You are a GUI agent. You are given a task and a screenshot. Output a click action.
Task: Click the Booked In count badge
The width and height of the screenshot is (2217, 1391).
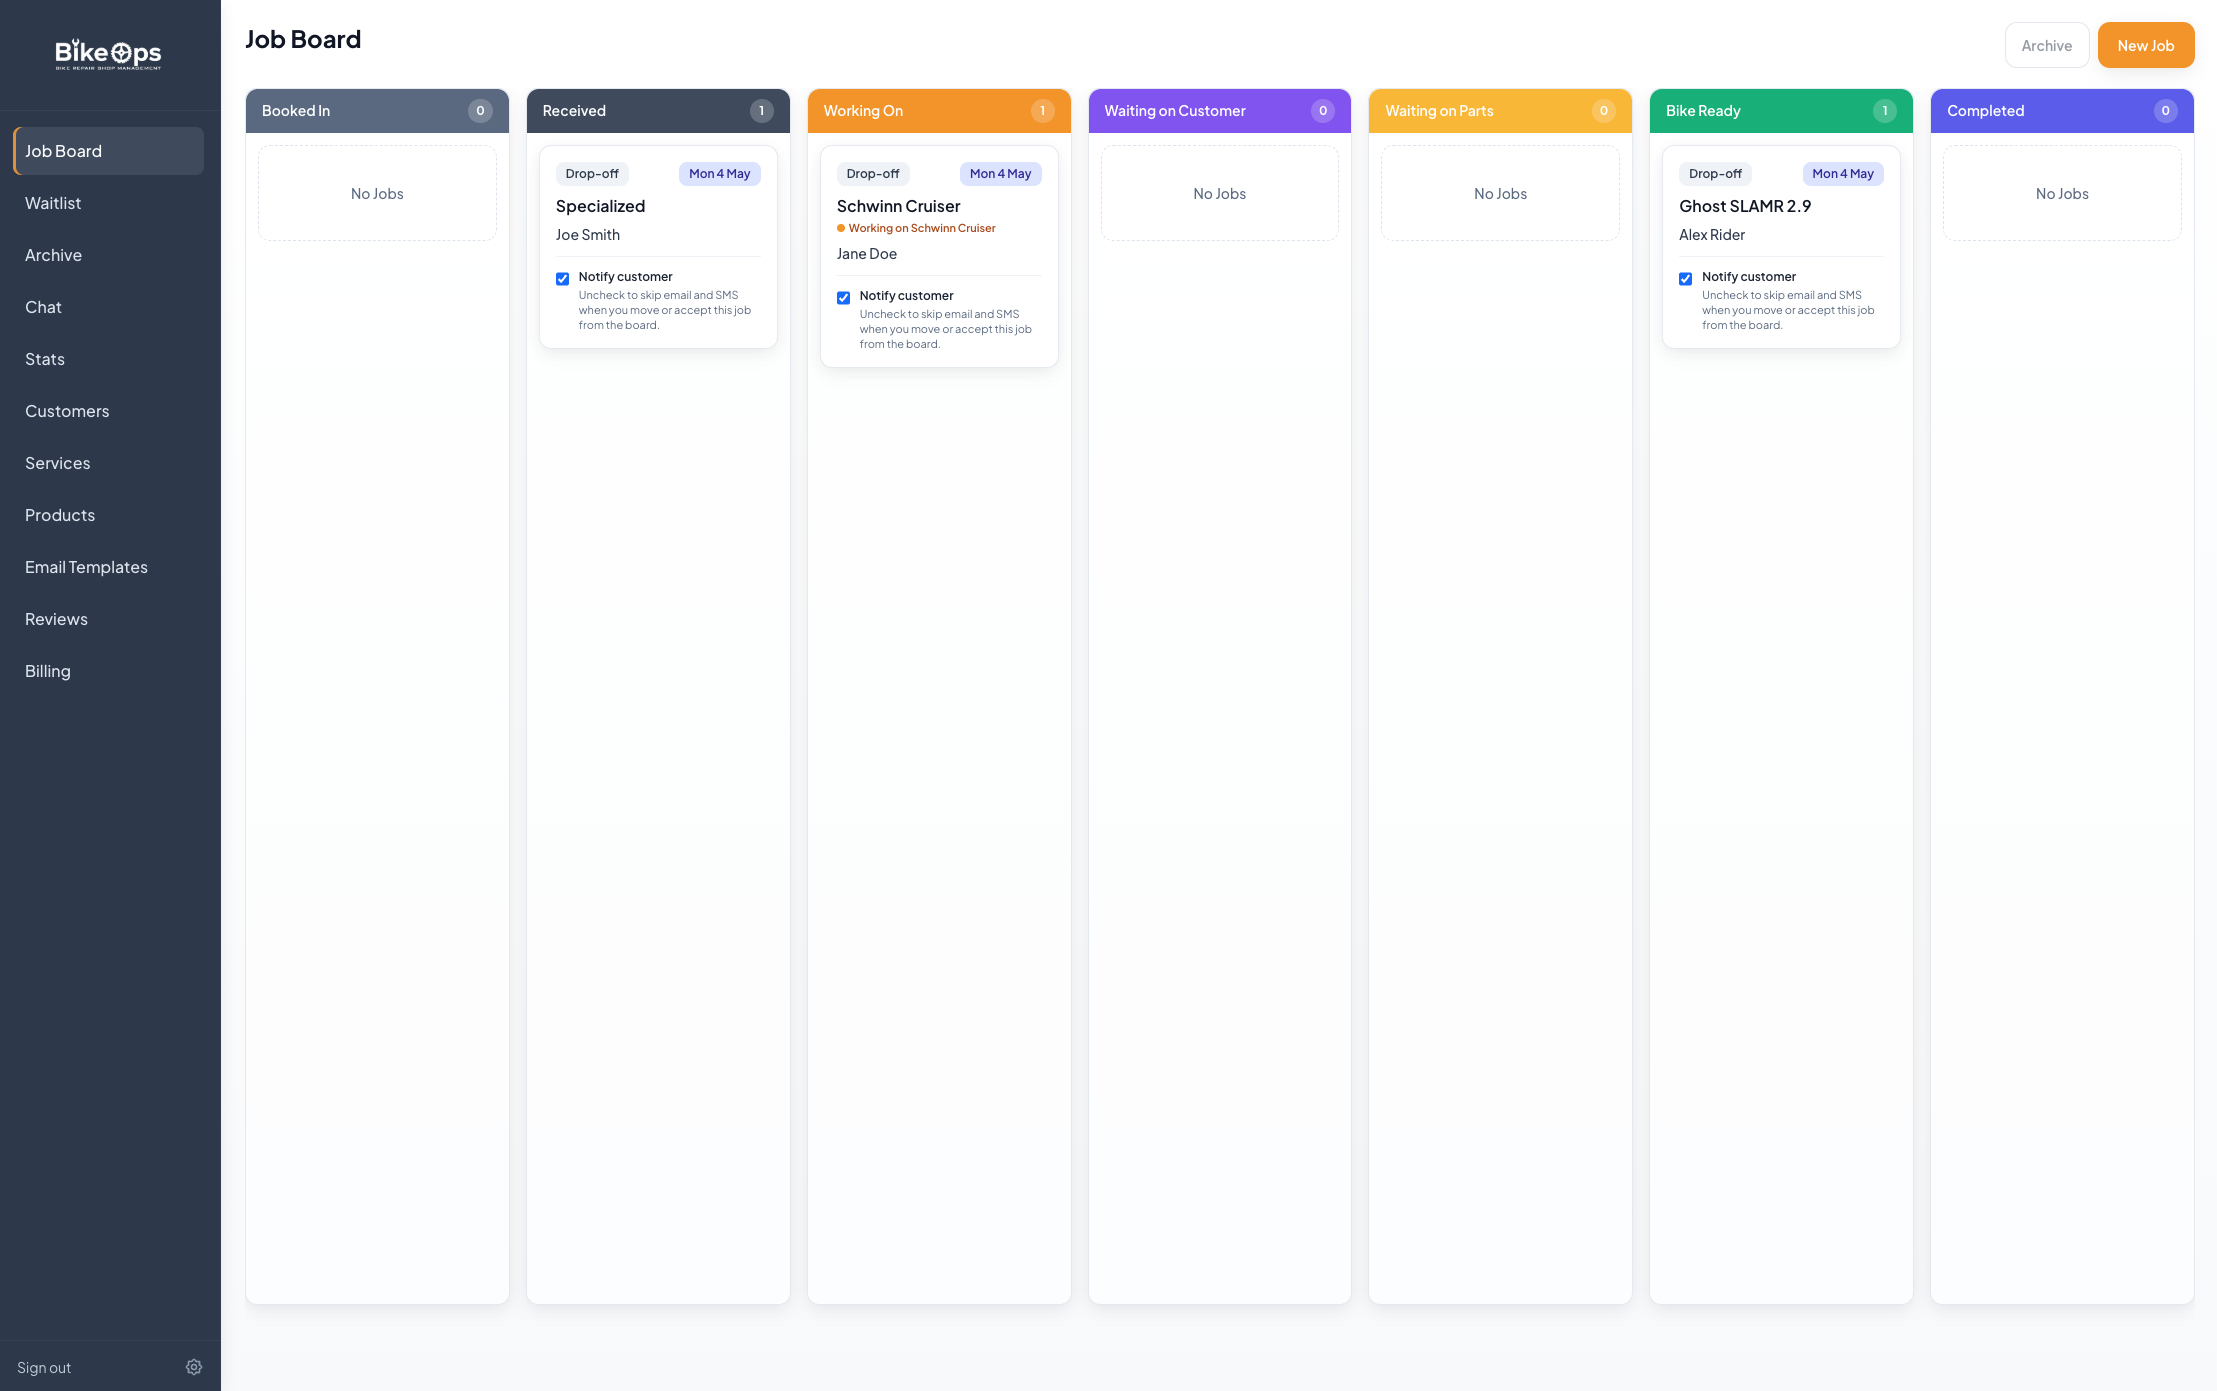point(481,111)
